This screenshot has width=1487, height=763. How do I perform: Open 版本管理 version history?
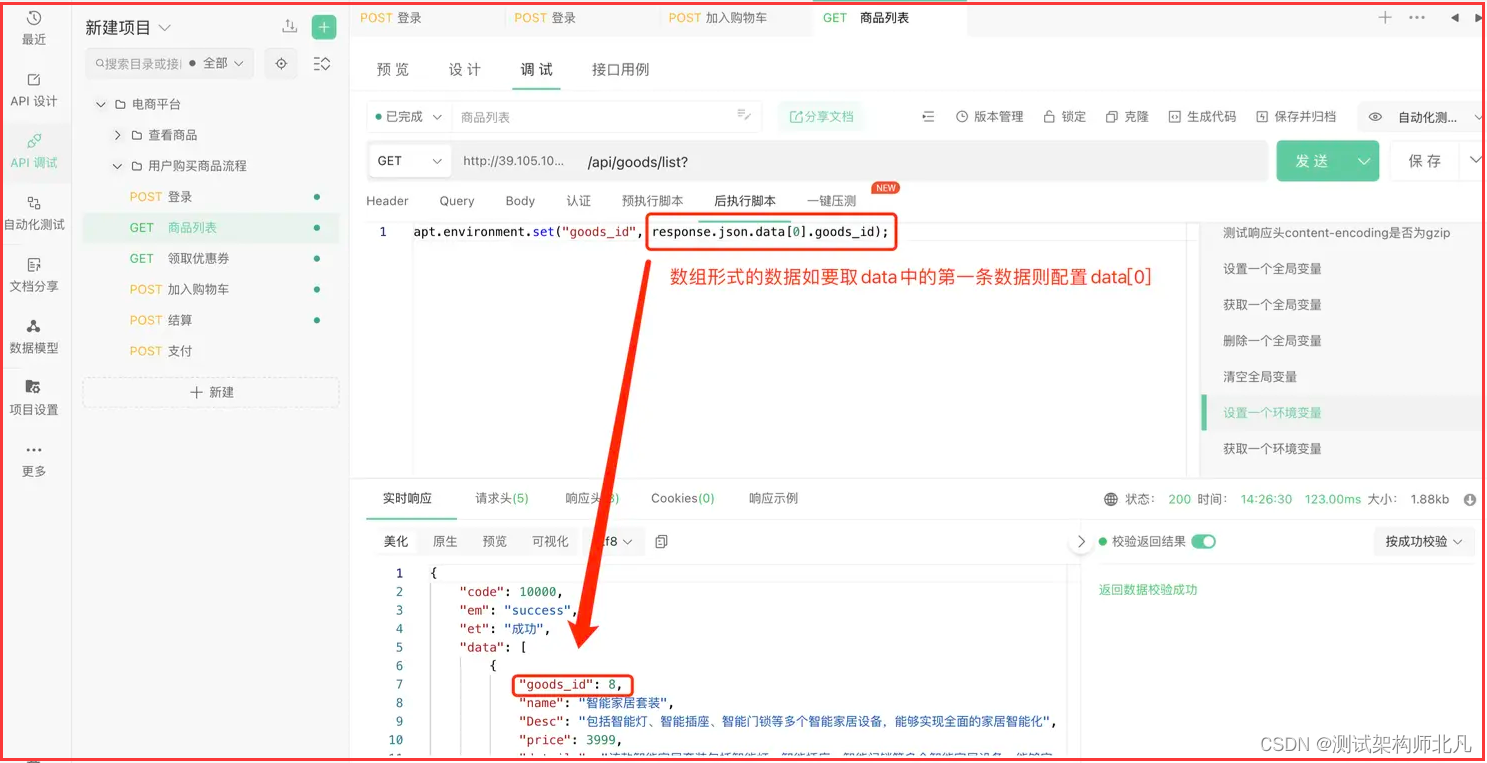[x=990, y=117]
